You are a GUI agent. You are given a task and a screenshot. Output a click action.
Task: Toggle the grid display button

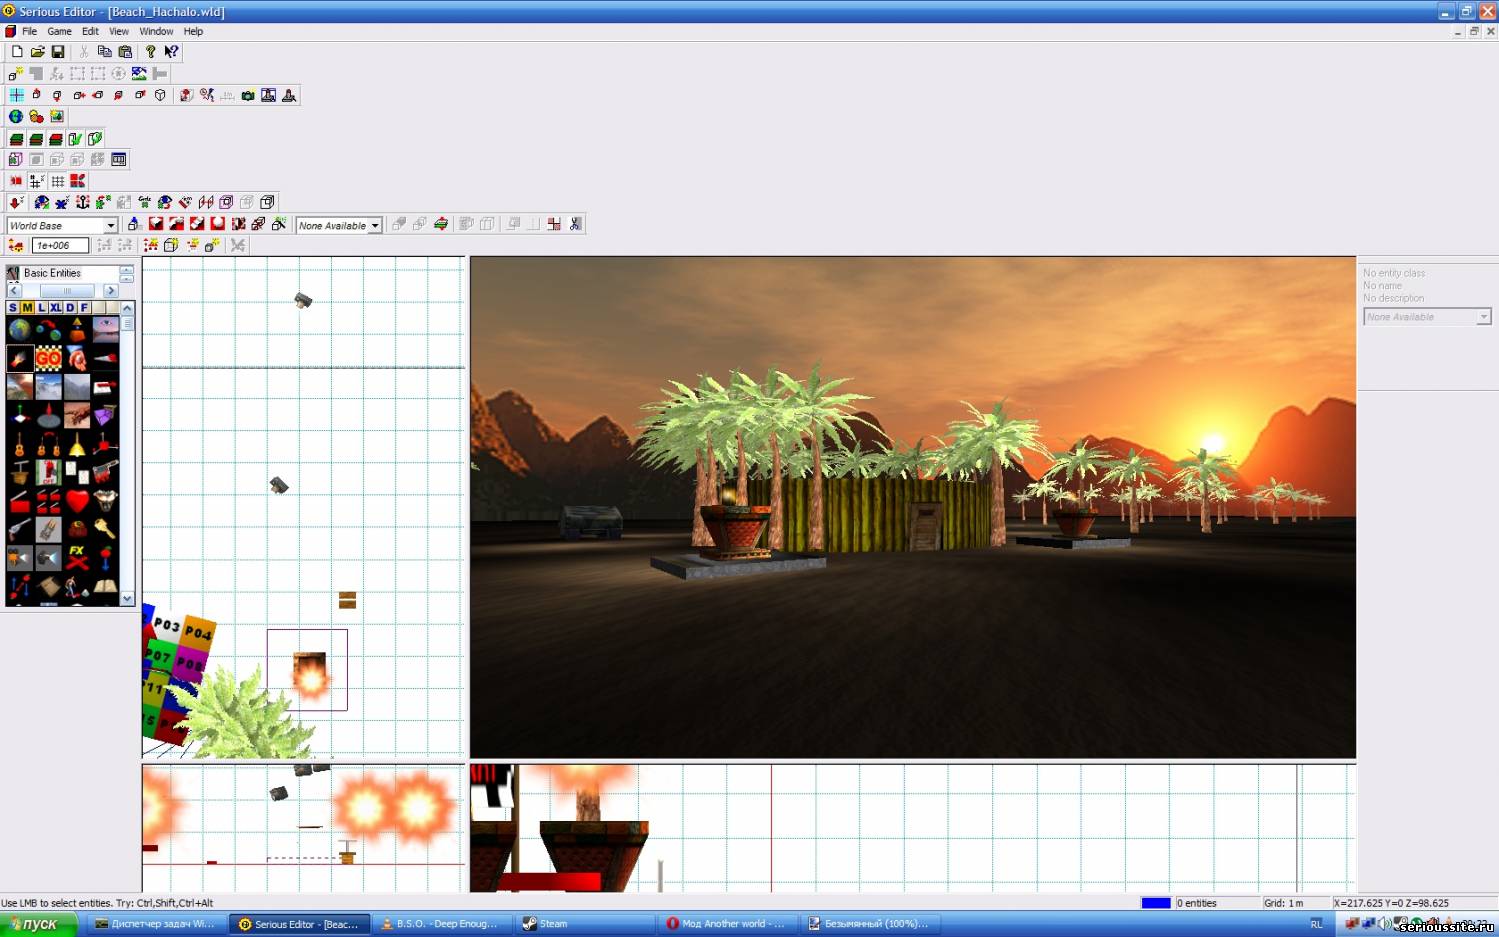[x=58, y=181]
